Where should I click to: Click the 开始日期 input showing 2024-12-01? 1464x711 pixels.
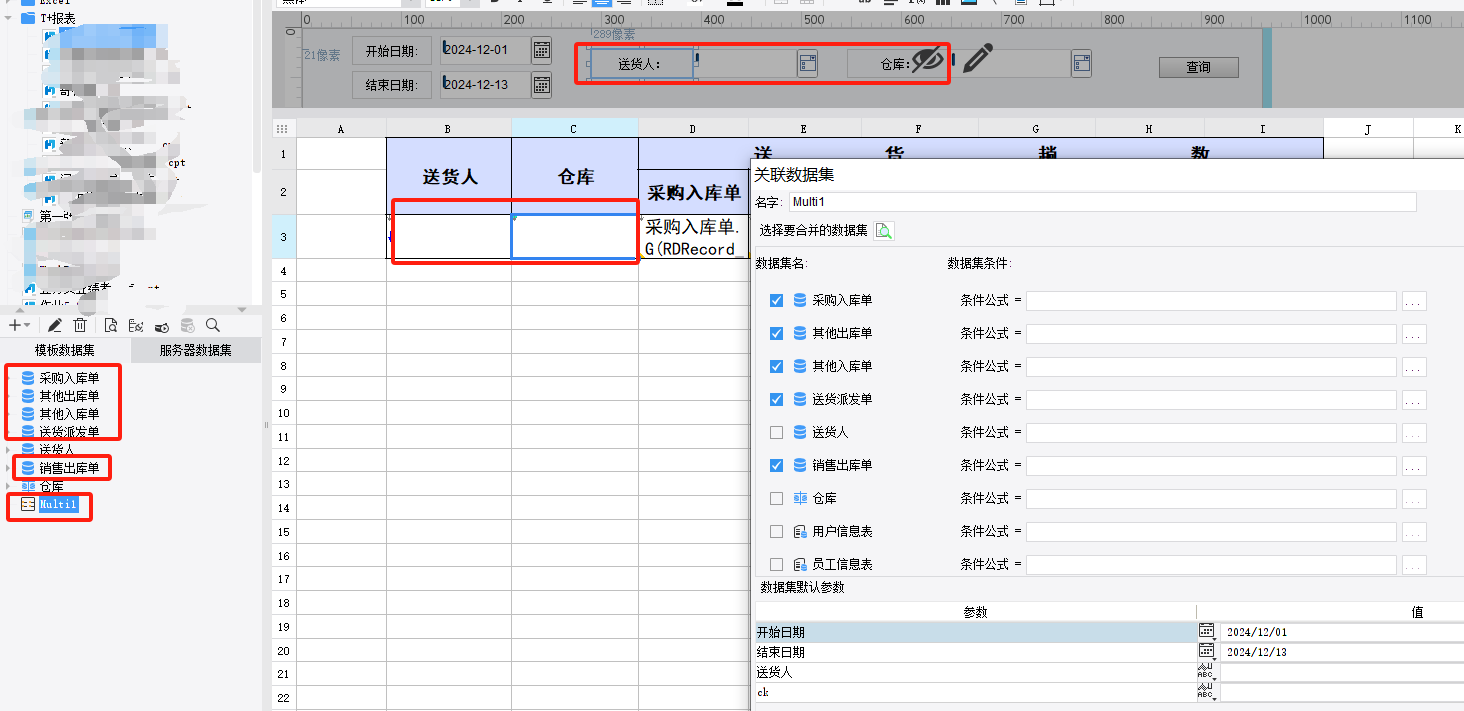pyautogui.click(x=485, y=51)
